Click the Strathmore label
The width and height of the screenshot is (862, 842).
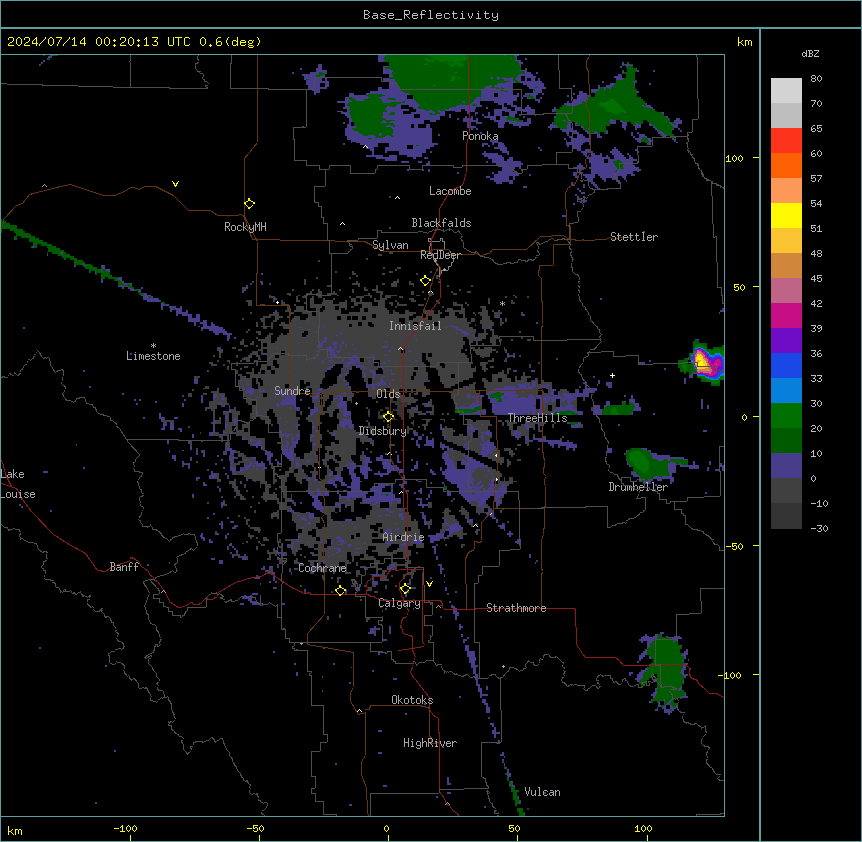click(x=516, y=608)
